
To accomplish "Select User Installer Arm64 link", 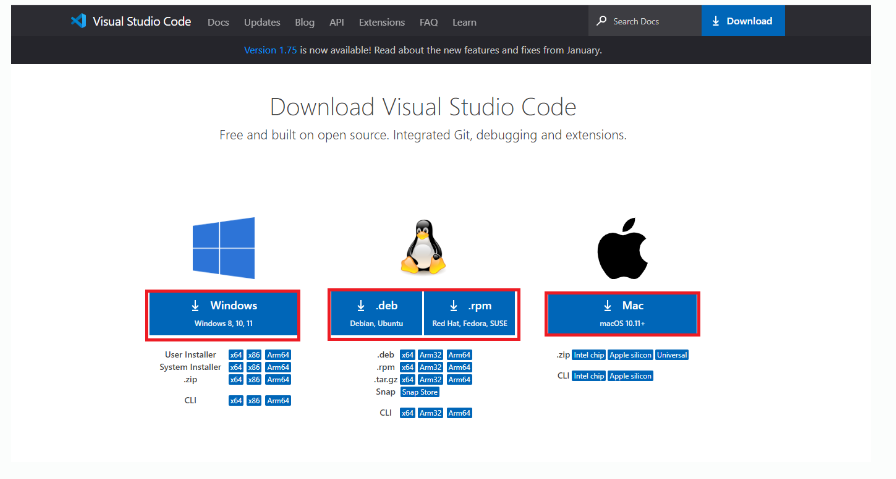I will click(x=278, y=355).
